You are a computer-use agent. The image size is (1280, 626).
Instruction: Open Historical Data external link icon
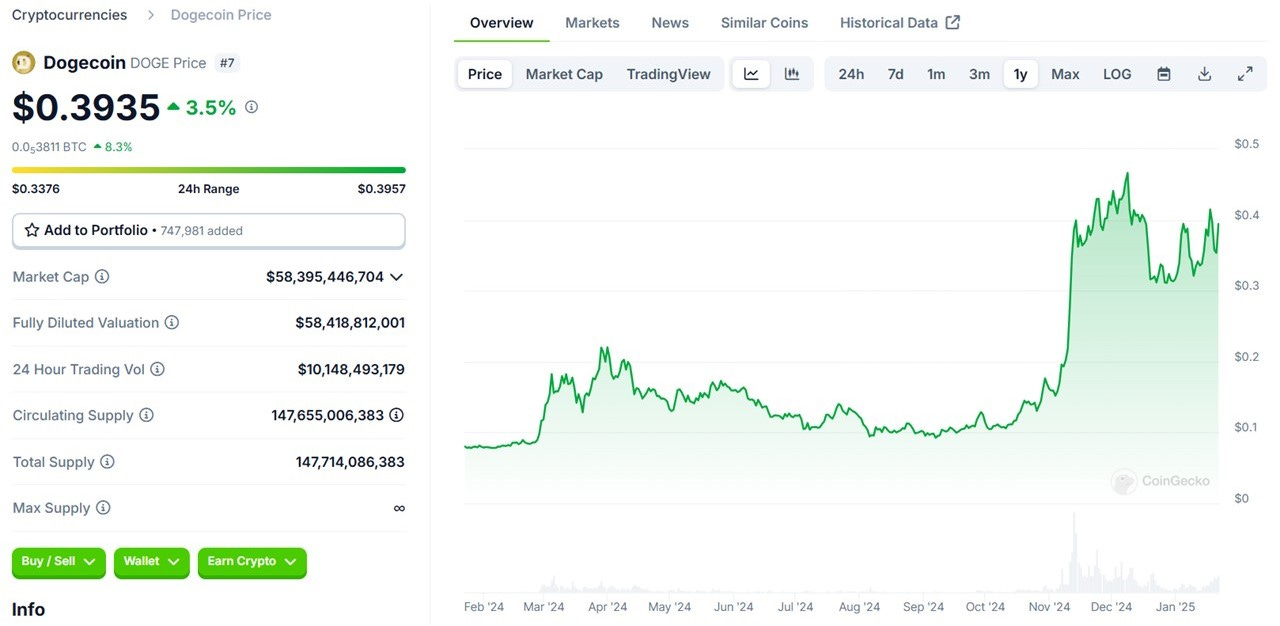(953, 22)
